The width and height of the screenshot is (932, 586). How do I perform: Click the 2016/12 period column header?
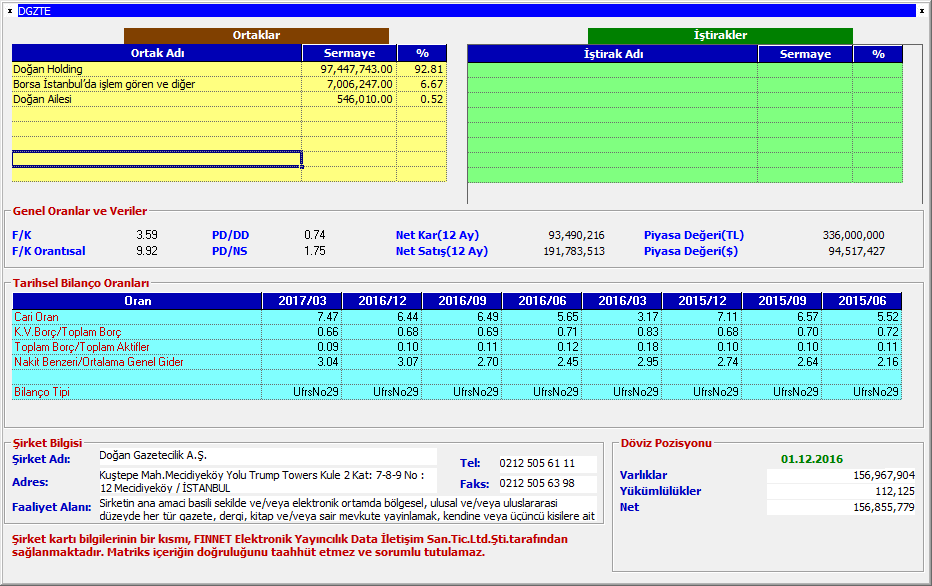point(382,301)
